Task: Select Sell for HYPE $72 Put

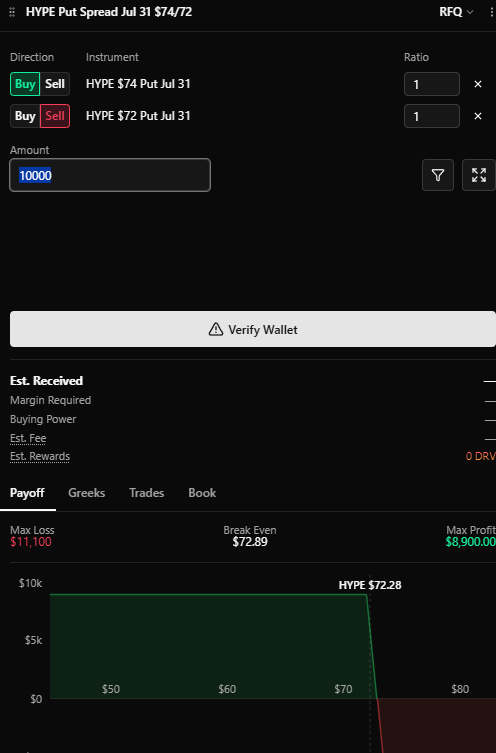Action: 55,116
